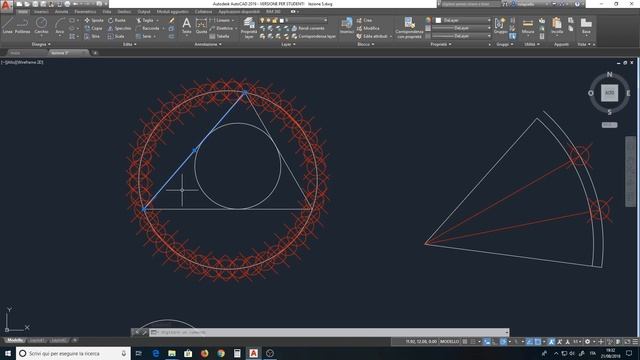Open the AutoCAD application menu
This screenshot has width=640, height=360.
point(6,5)
